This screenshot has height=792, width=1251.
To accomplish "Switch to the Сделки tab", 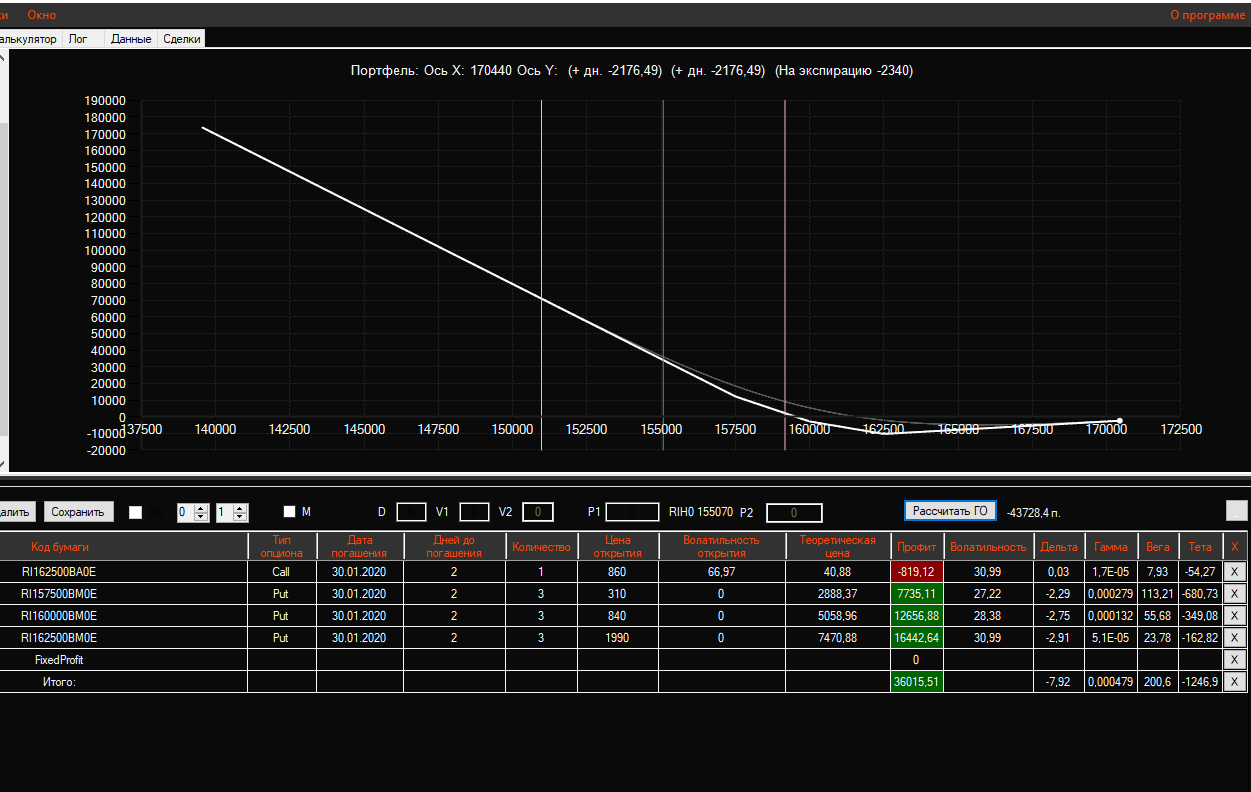I will [x=182, y=39].
